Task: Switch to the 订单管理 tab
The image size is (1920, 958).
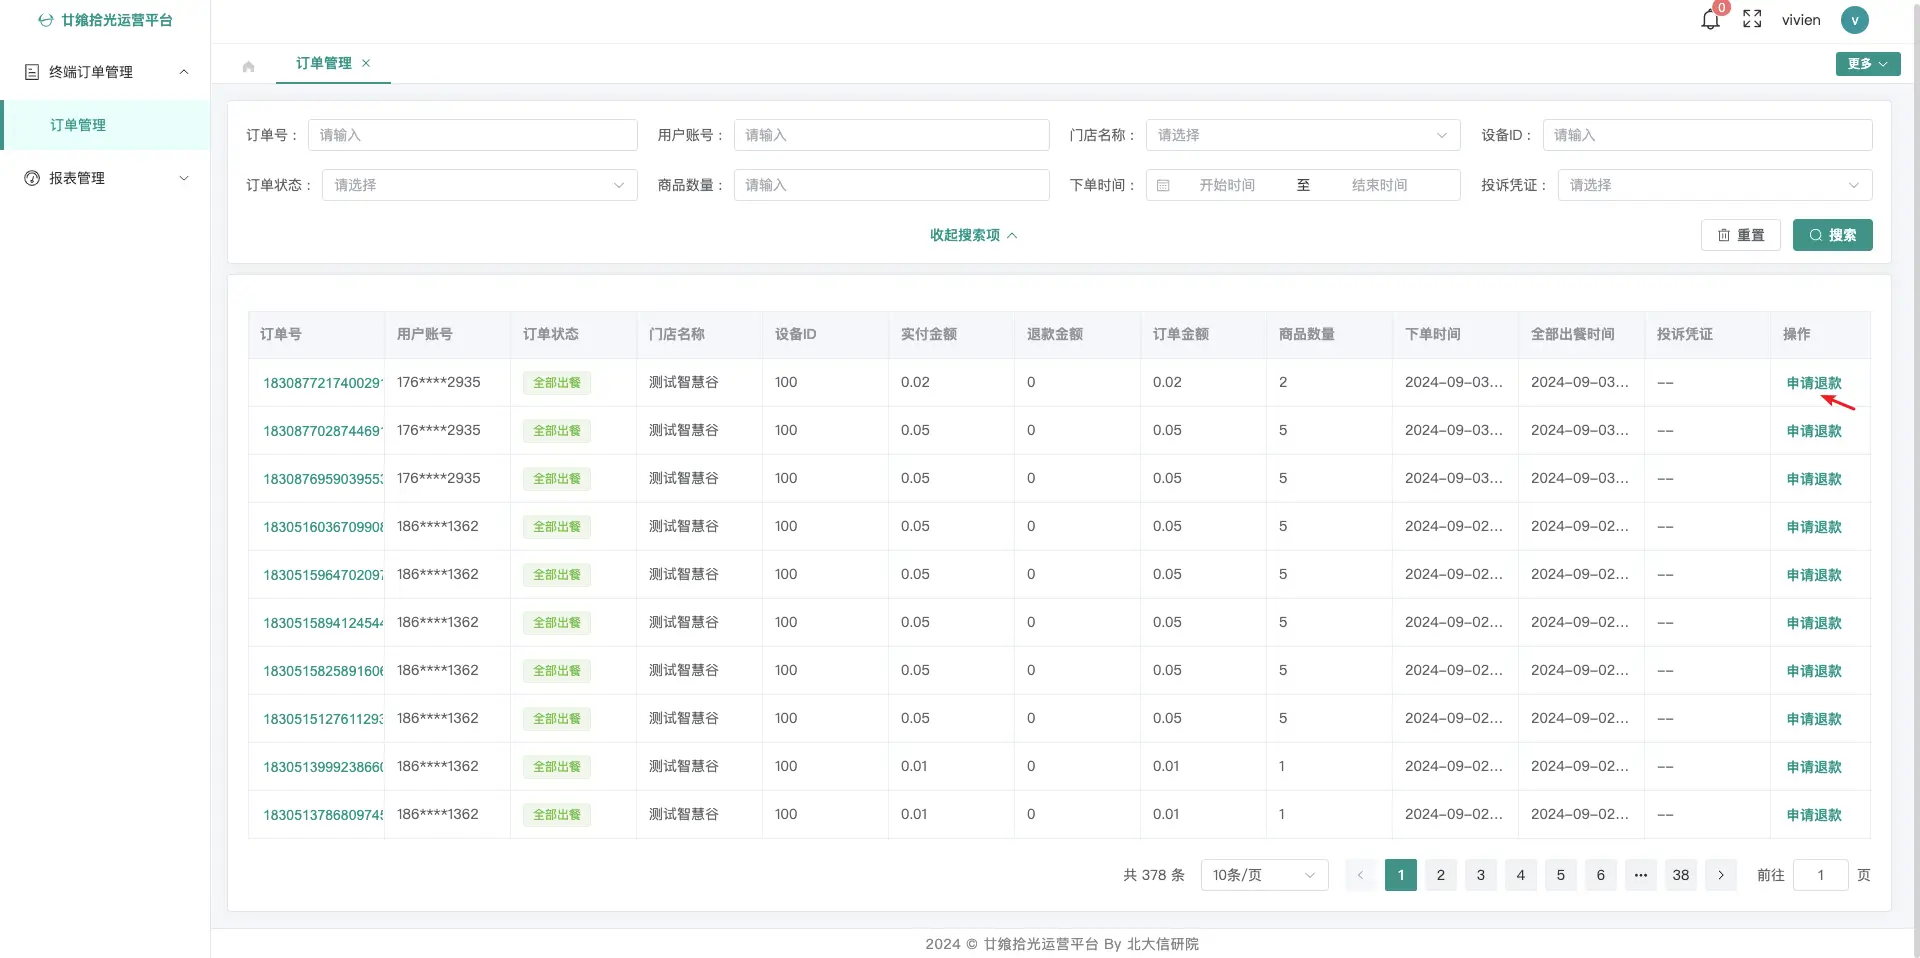Action: [x=323, y=63]
